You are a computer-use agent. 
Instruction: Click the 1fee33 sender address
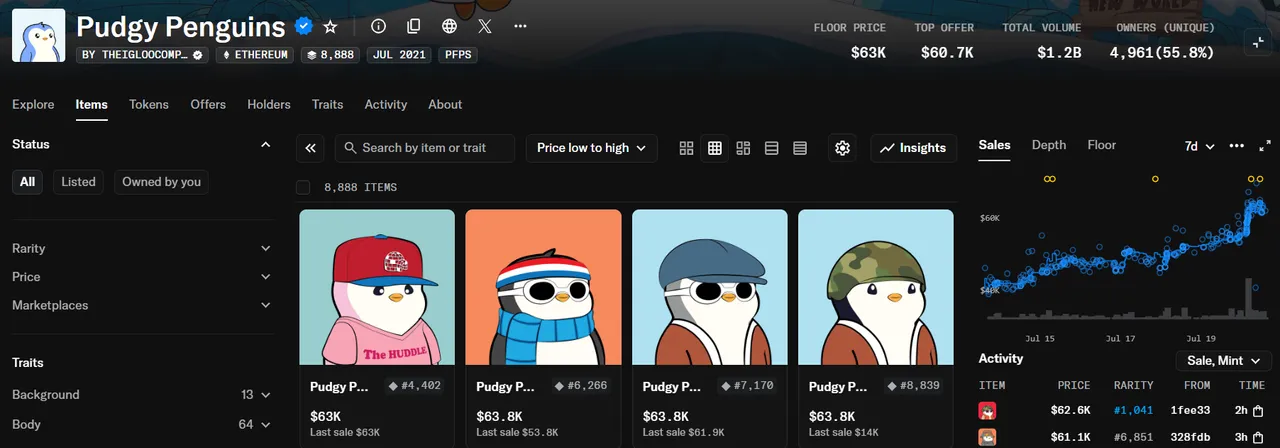pos(1192,410)
